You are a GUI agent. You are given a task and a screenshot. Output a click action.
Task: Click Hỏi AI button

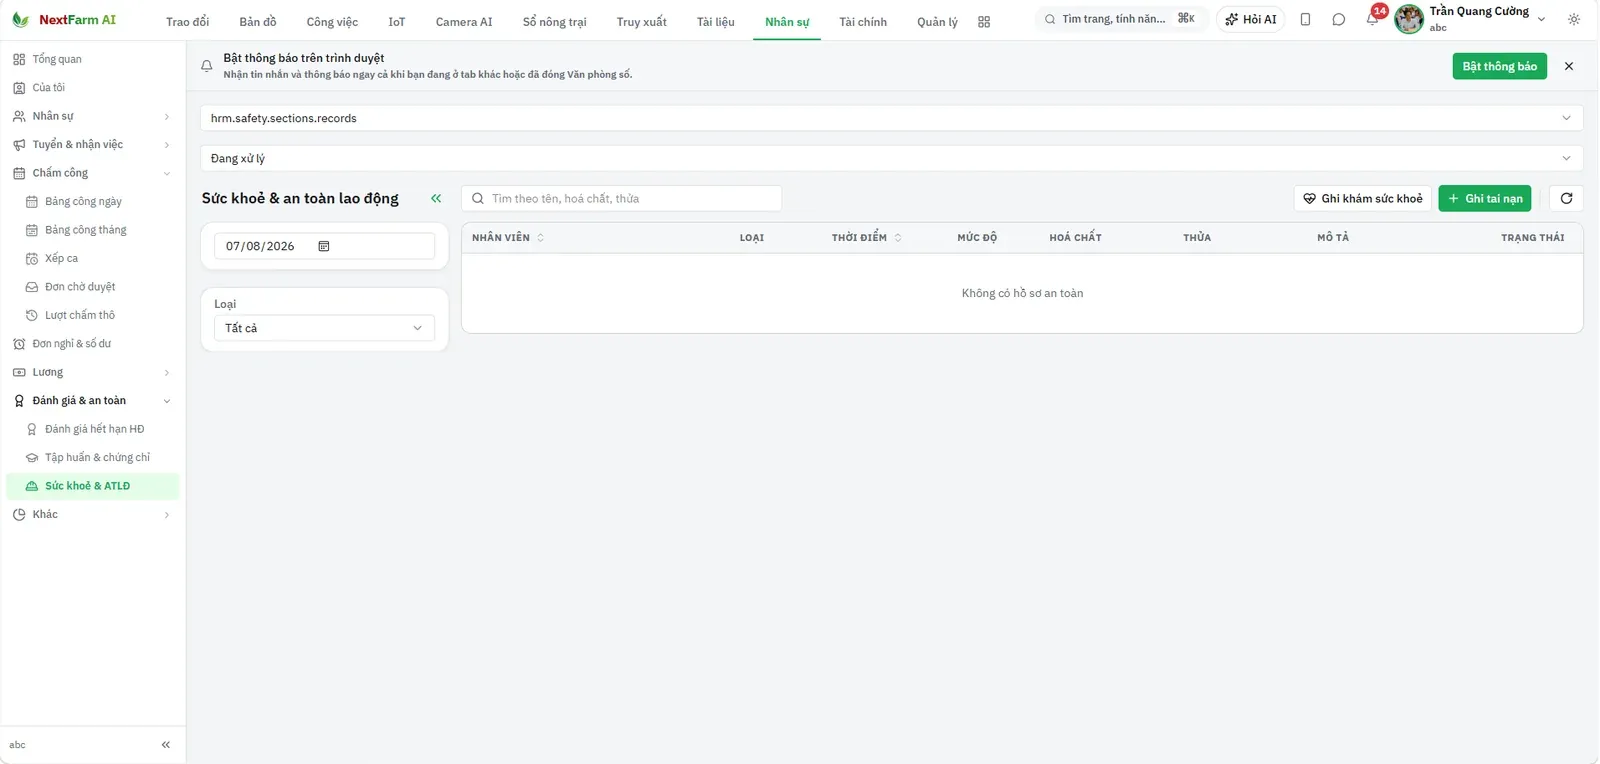pos(1251,19)
